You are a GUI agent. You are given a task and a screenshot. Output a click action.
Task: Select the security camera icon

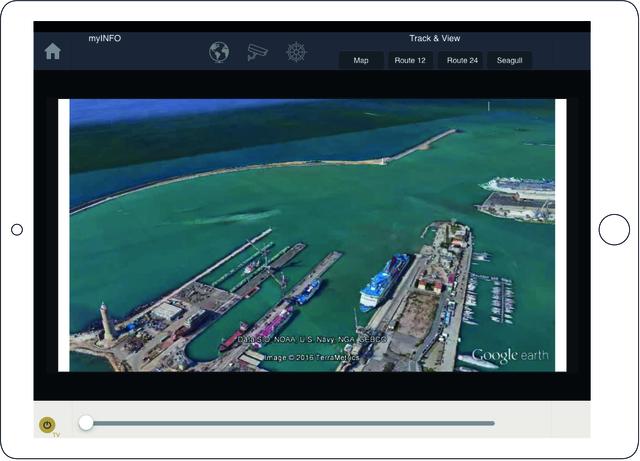(257, 52)
